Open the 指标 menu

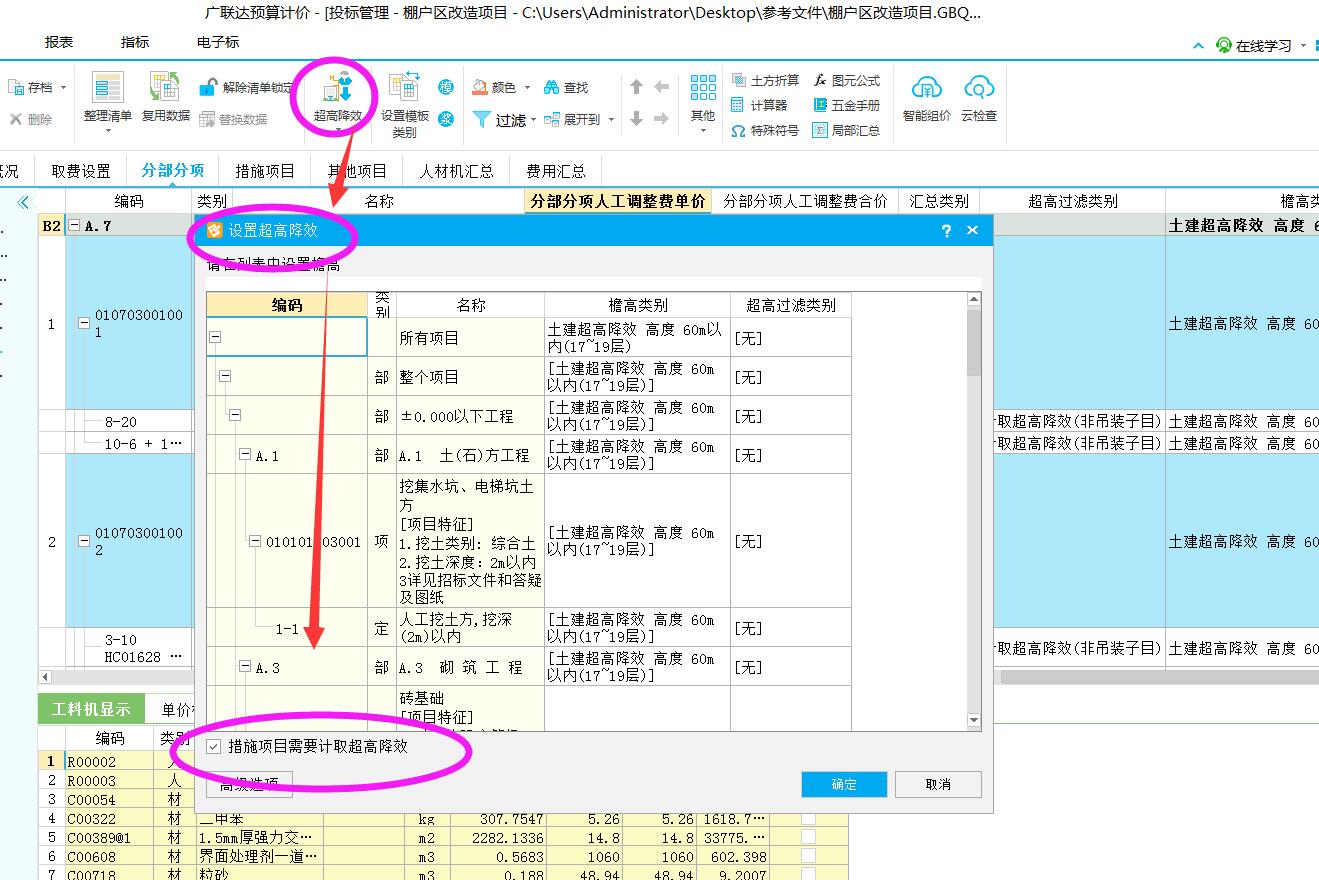[135, 42]
